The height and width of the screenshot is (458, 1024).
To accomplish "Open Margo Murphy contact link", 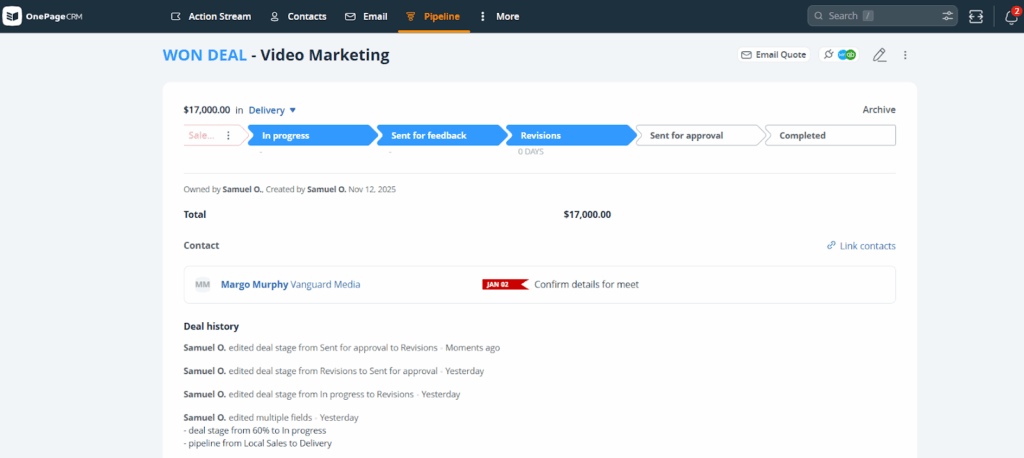I will coord(254,284).
